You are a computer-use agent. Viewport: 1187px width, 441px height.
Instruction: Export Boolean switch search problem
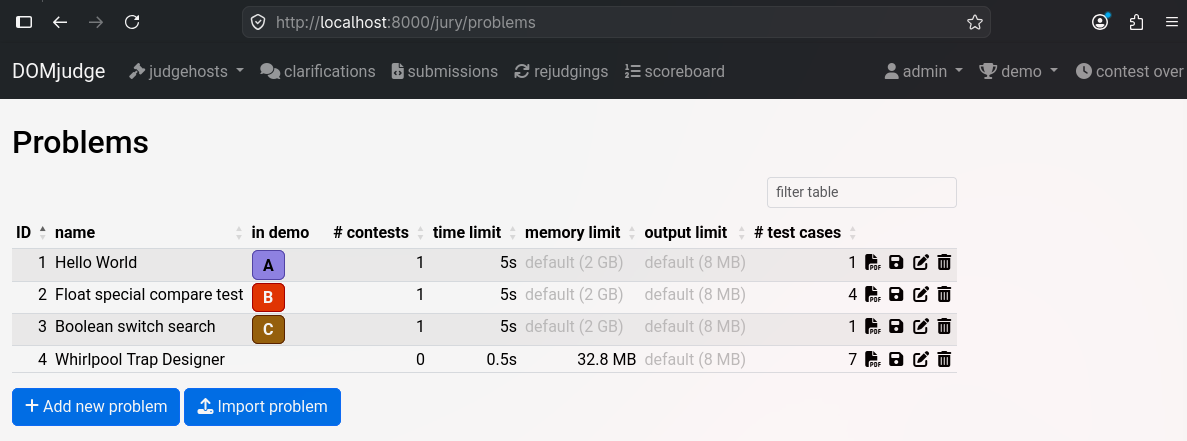tap(896, 327)
